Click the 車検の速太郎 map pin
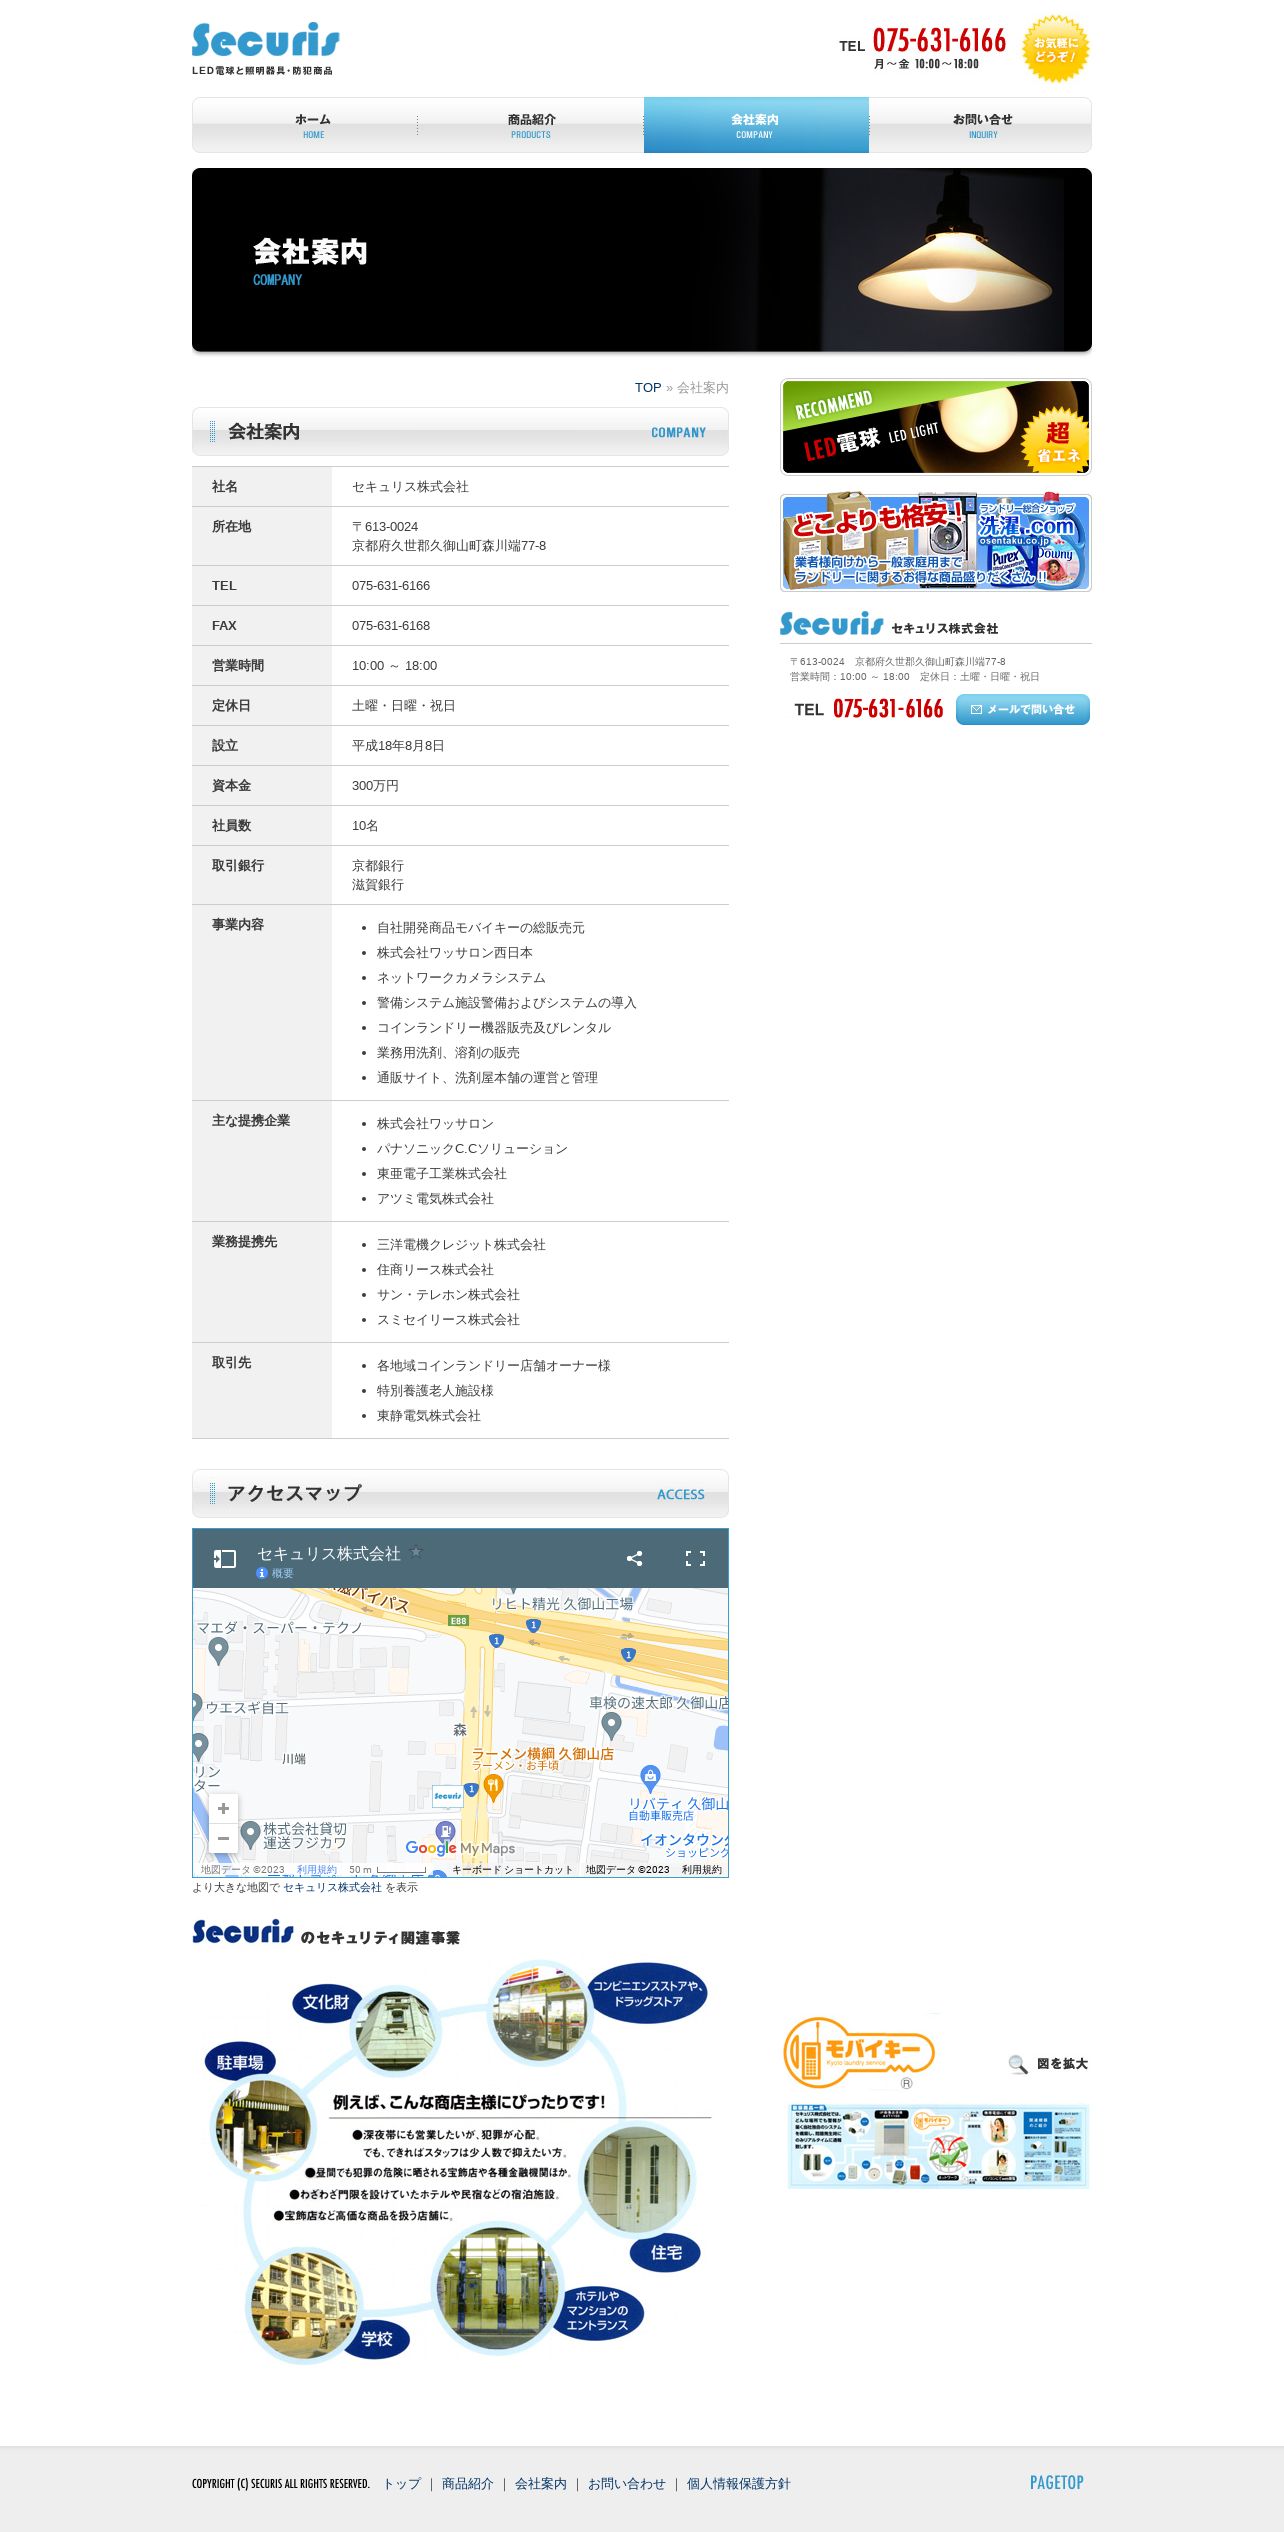The height and width of the screenshot is (2532, 1284). click(611, 1724)
